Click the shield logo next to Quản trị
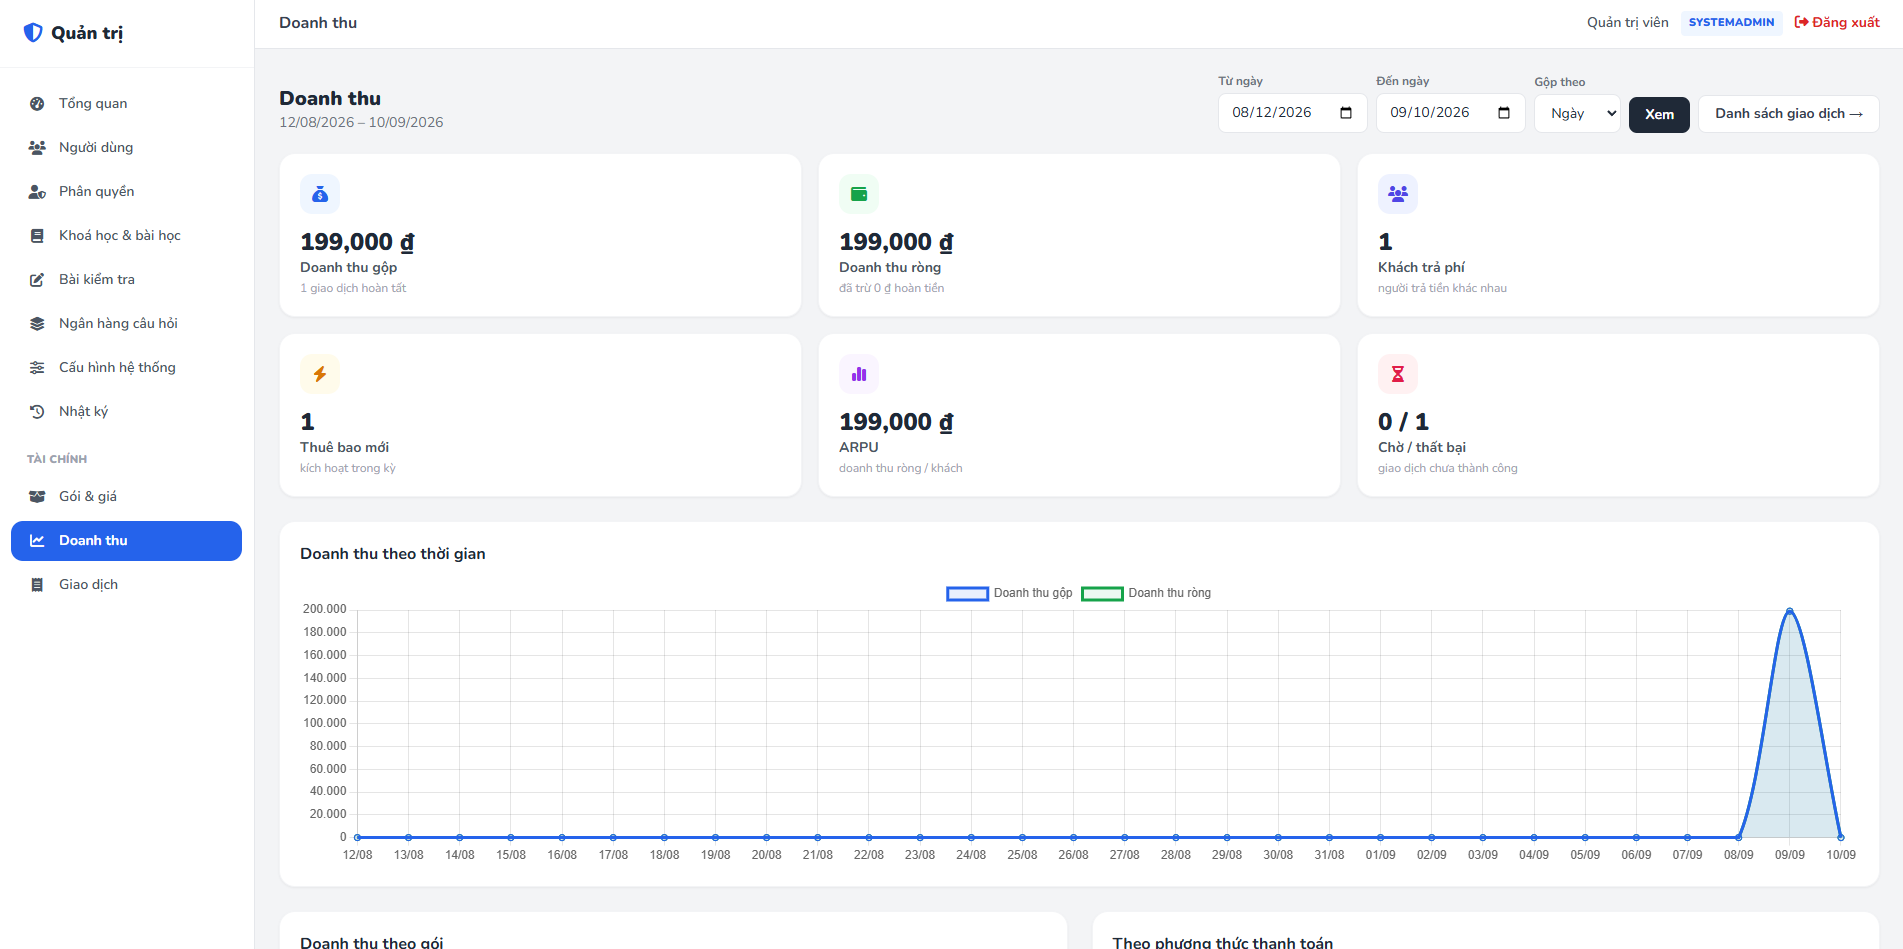1903x949 pixels. [33, 33]
